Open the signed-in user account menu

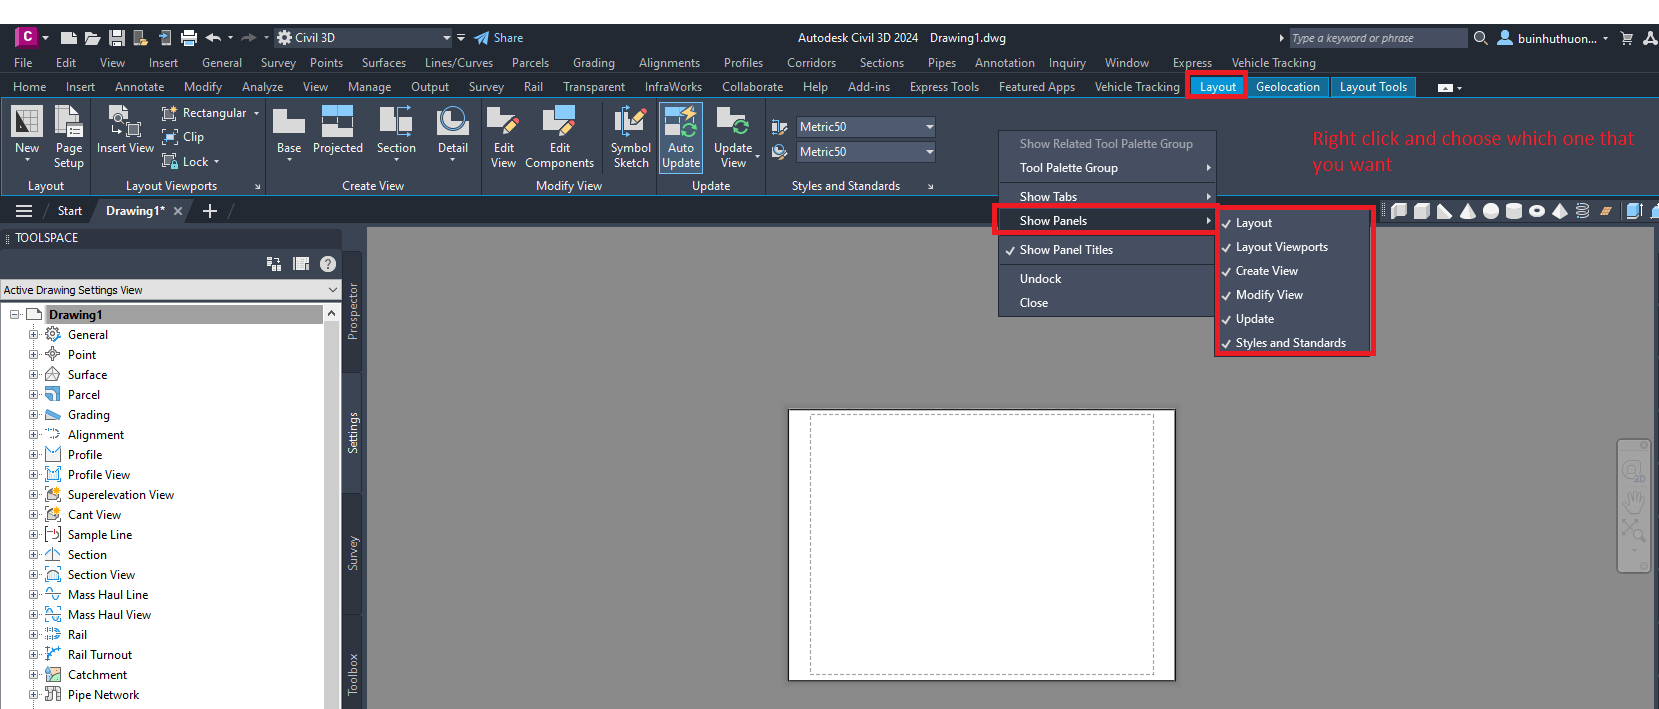tap(1553, 38)
